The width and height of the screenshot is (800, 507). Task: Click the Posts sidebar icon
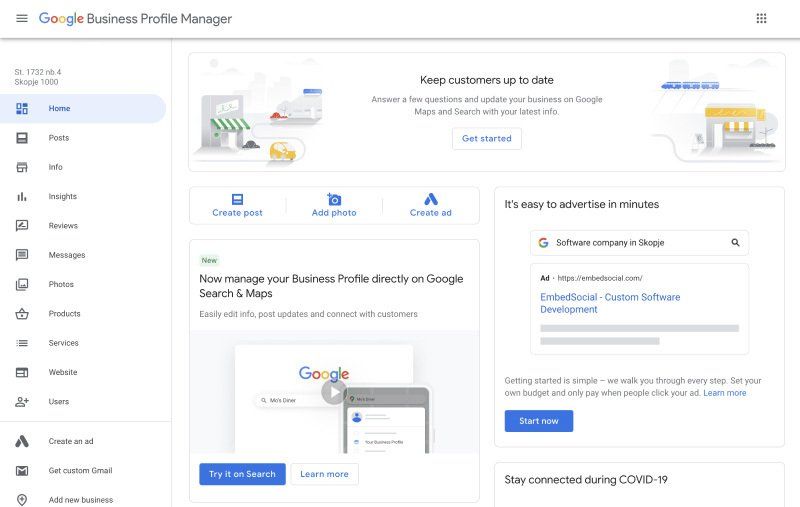22,138
